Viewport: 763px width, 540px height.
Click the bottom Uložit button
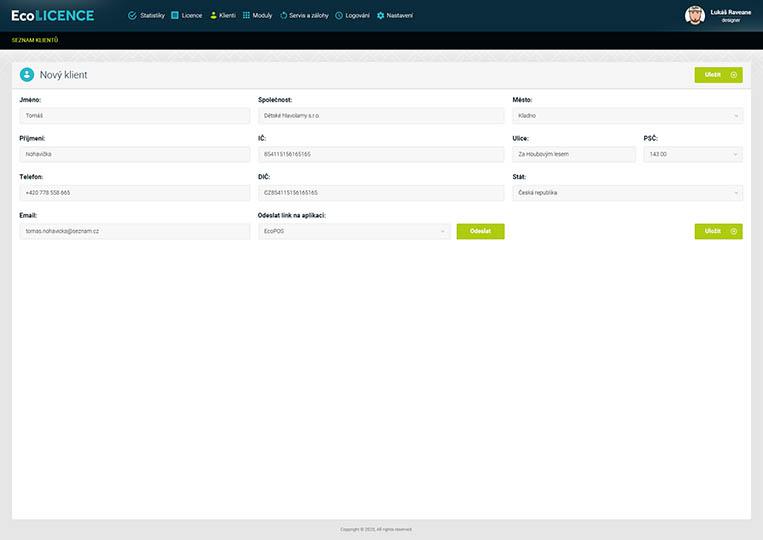[x=718, y=231]
